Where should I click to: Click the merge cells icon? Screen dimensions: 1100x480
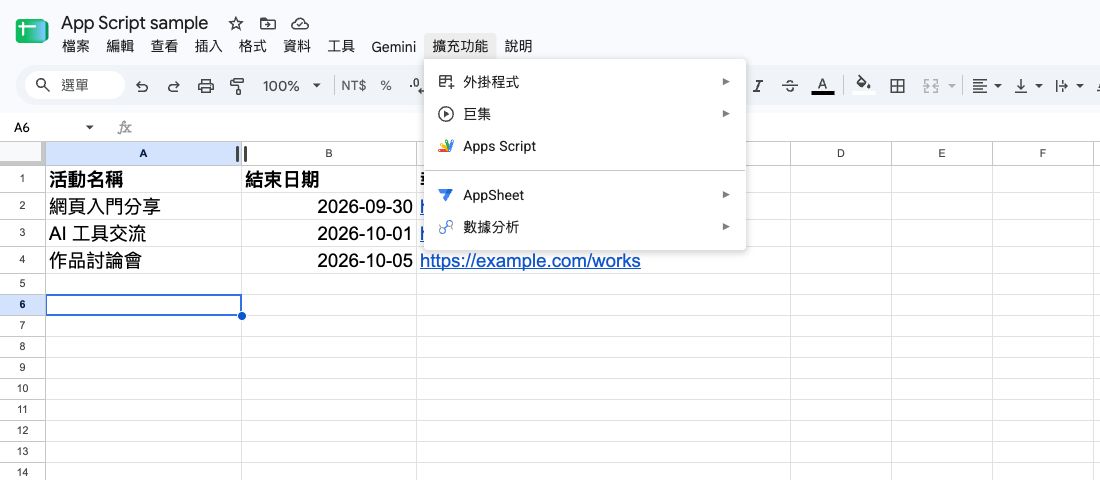(931, 86)
